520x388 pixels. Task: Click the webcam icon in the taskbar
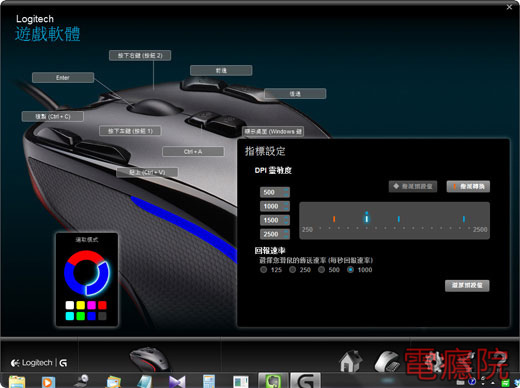click(81, 381)
